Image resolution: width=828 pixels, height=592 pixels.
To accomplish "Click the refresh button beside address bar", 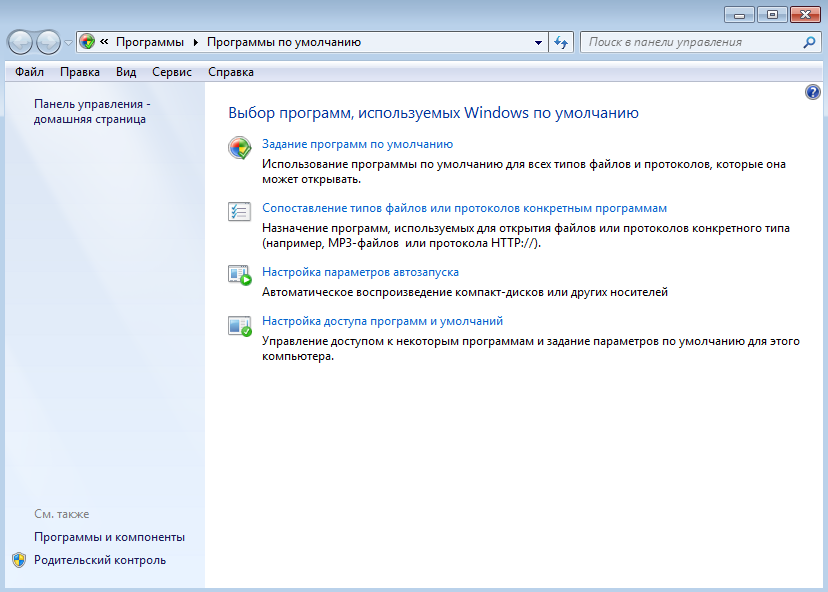I will point(561,42).
